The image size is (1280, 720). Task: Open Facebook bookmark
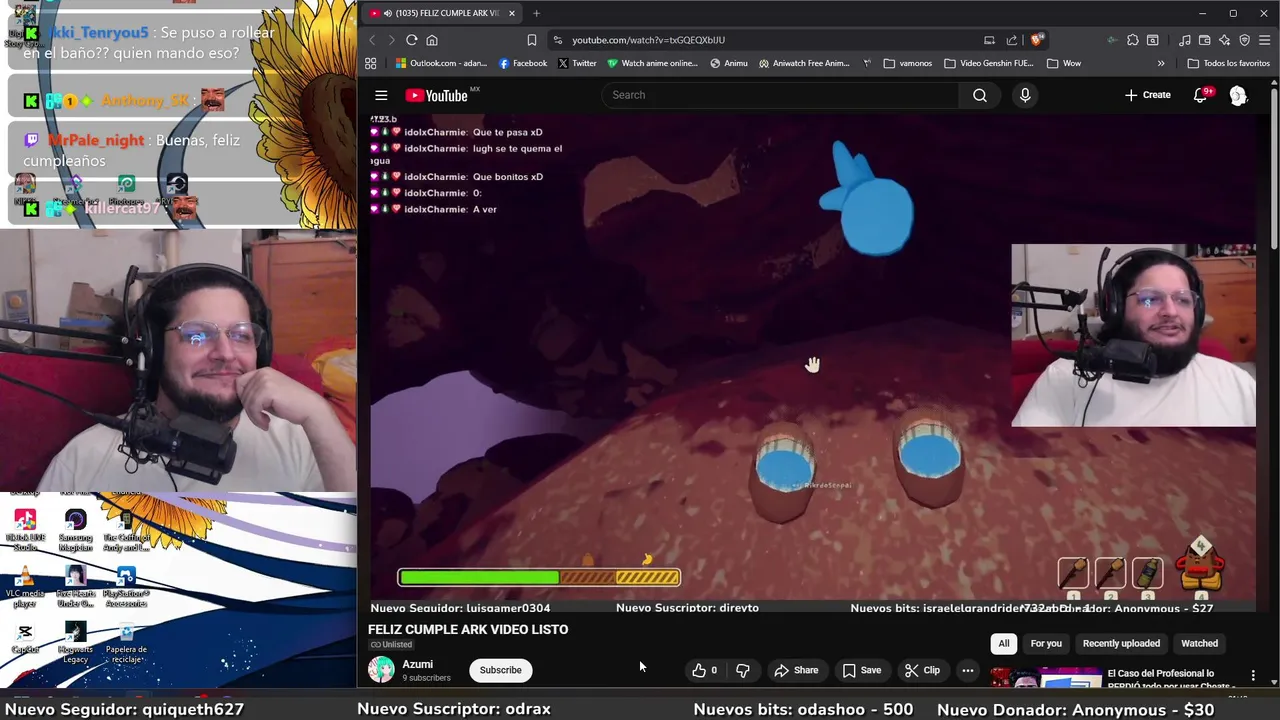tap(522, 63)
